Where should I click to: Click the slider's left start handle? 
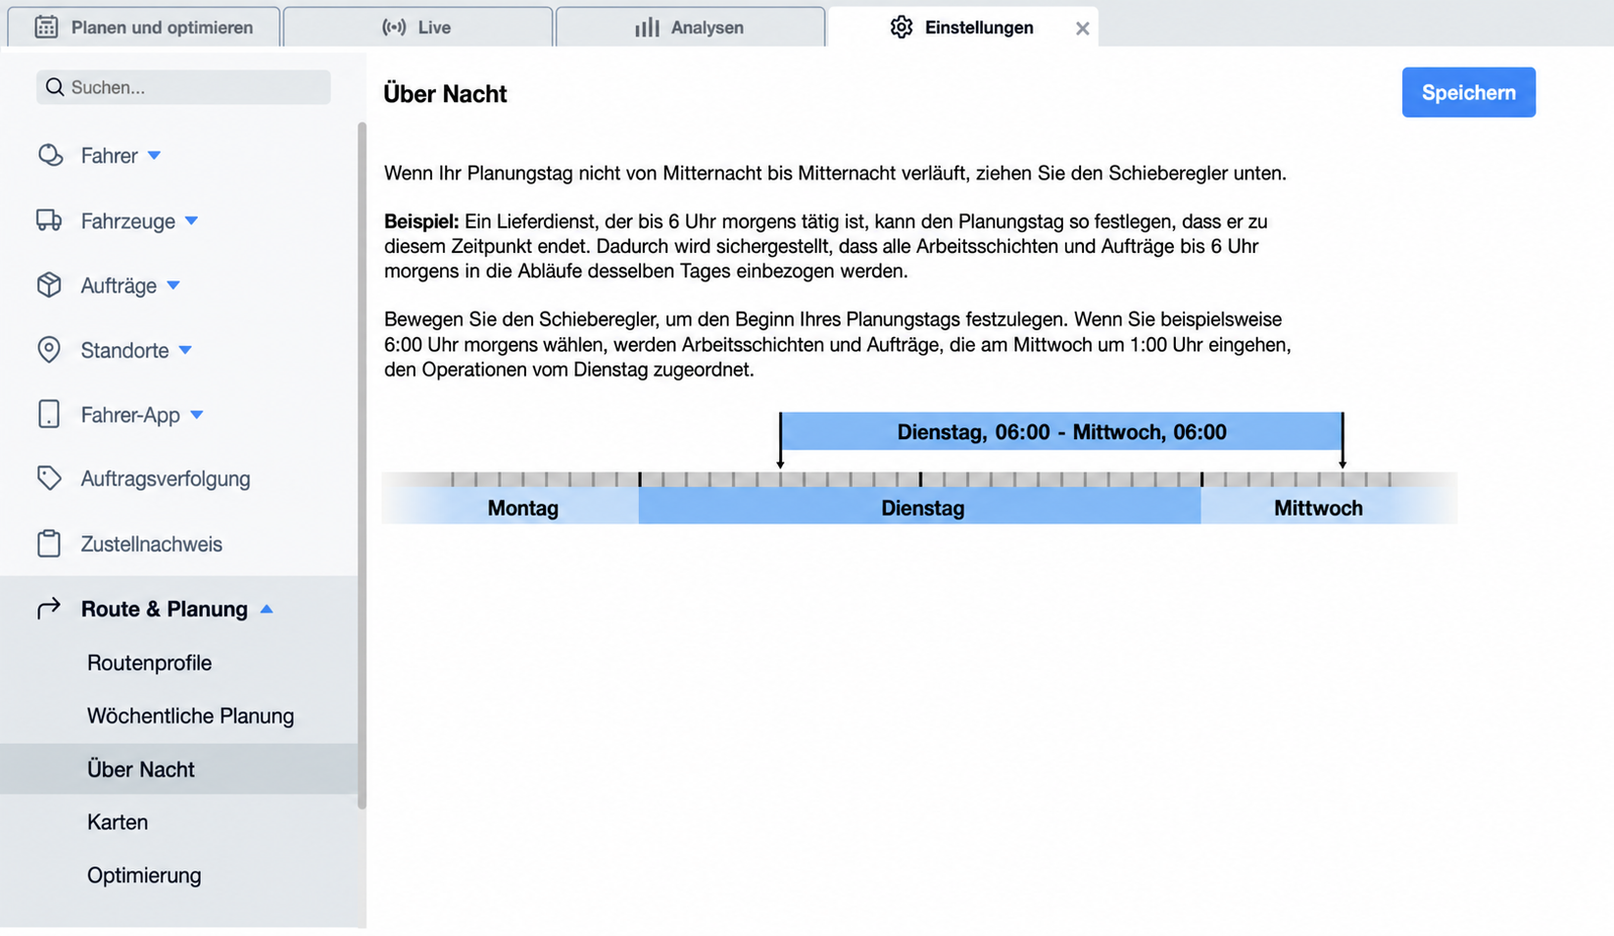click(780, 440)
